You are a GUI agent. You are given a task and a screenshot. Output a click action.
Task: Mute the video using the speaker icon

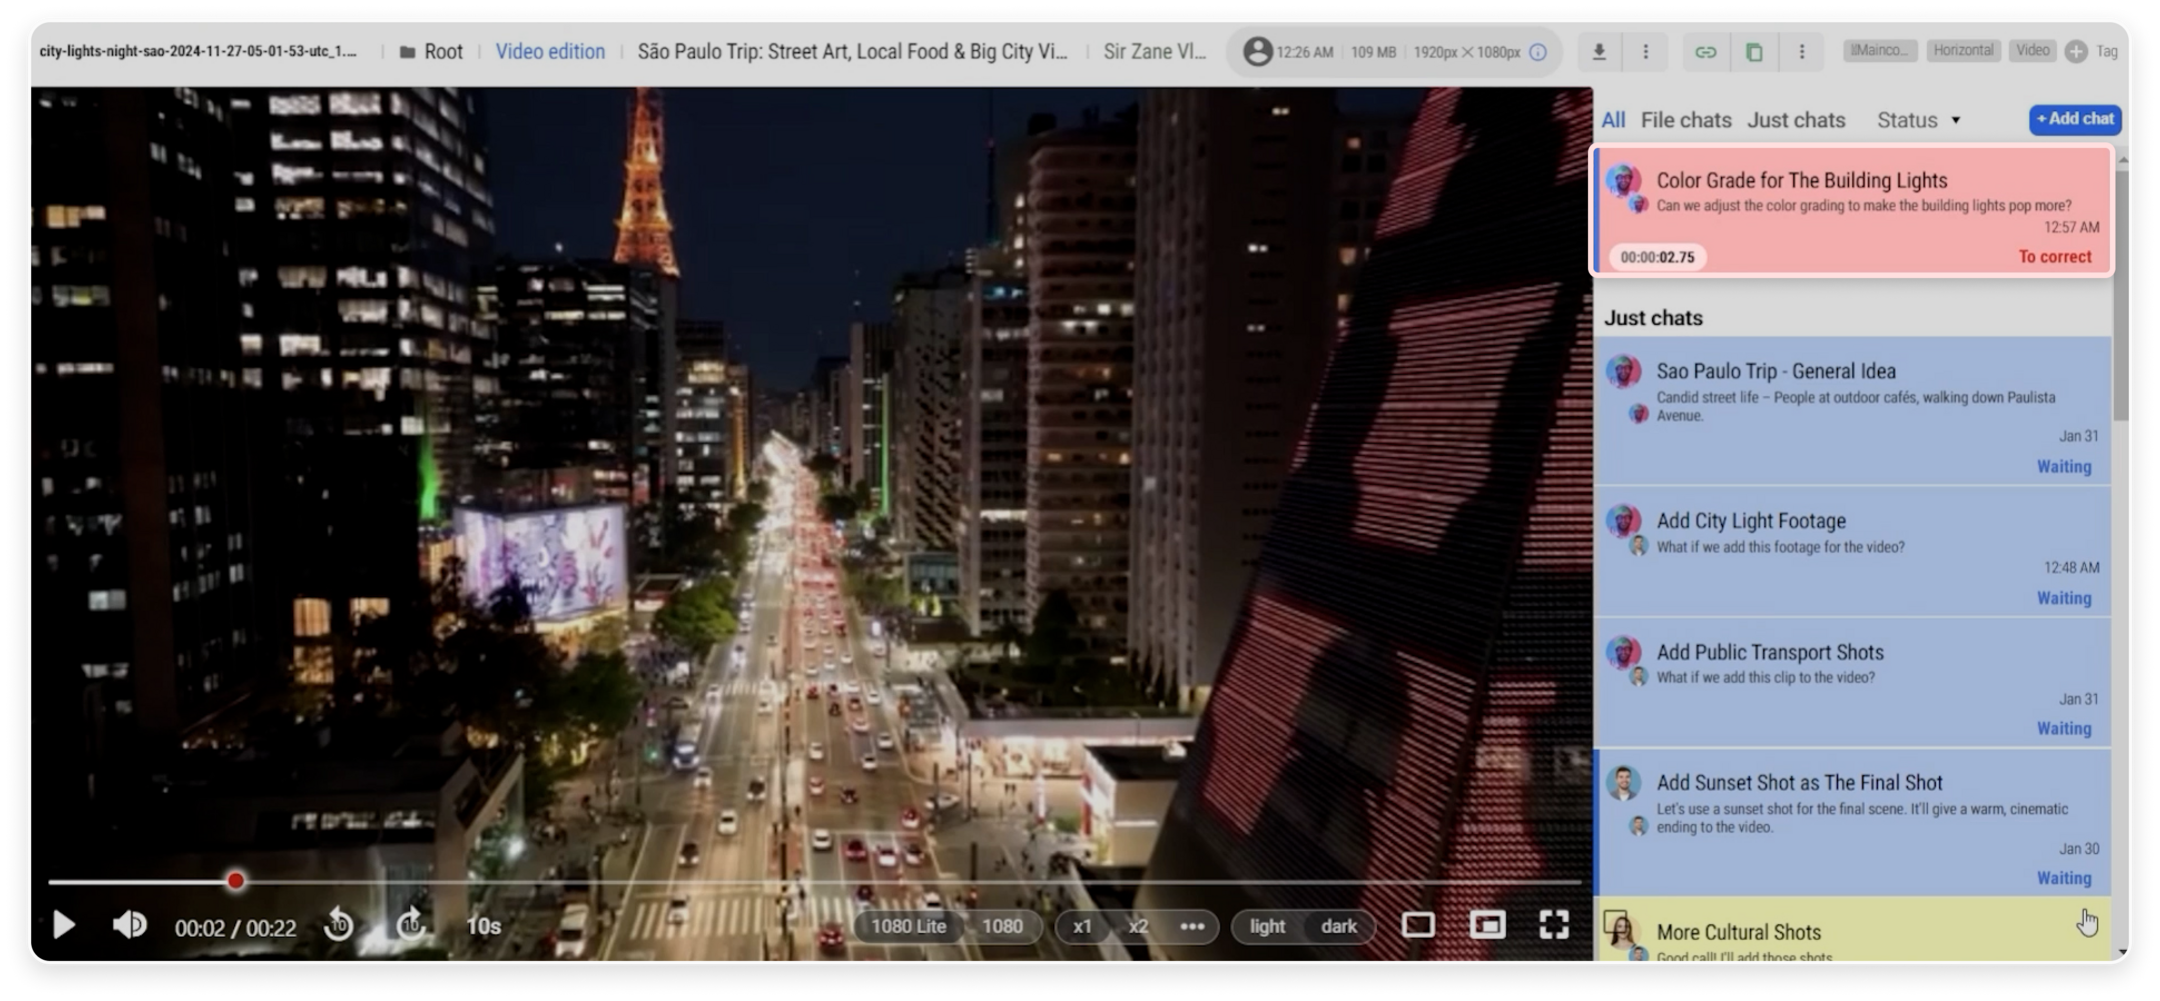pos(129,925)
